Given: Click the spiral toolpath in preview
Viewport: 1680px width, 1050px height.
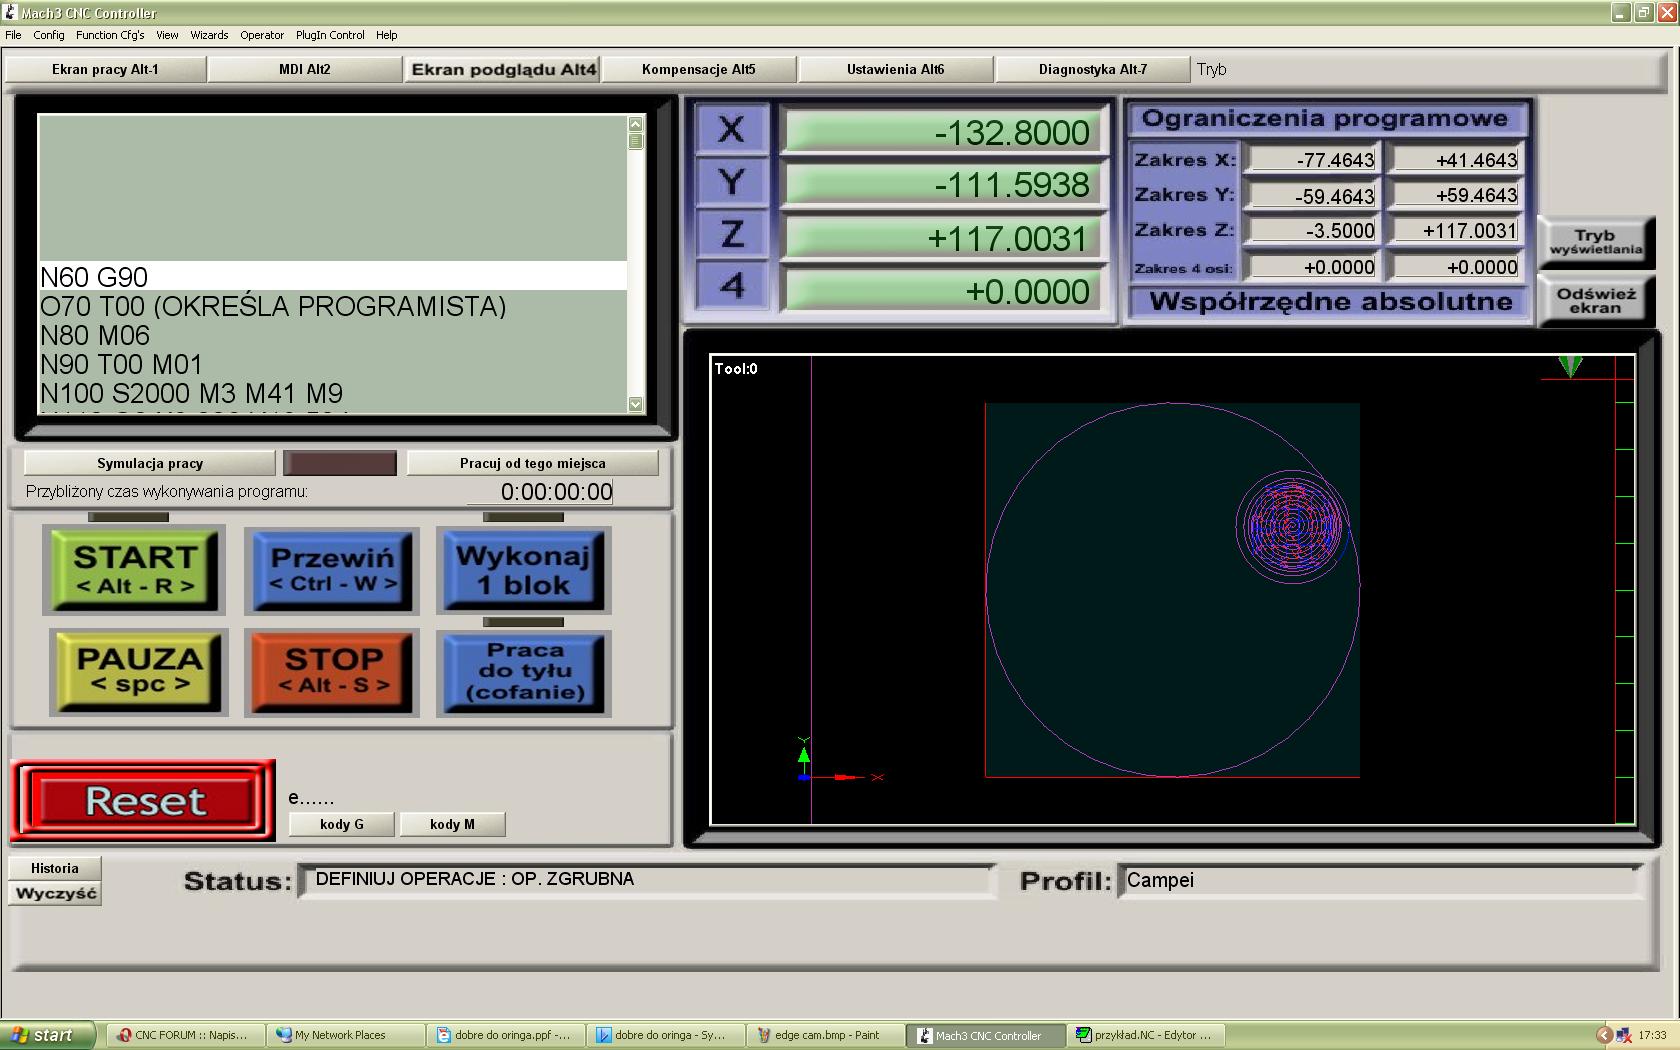Looking at the screenshot, I should coord(1292,525).
